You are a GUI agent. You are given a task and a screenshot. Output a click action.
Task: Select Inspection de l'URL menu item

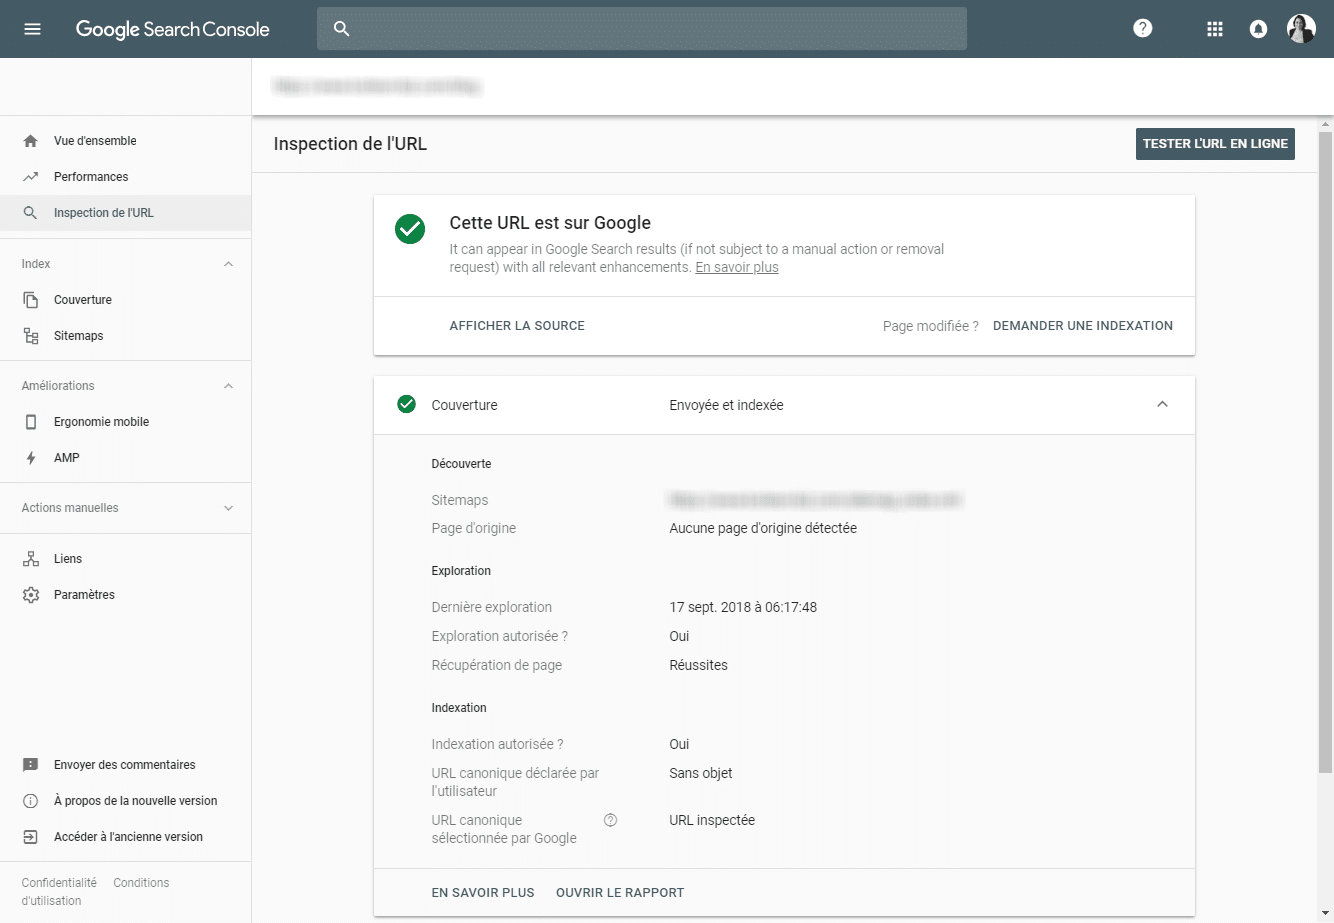click(x=104, y=213)
